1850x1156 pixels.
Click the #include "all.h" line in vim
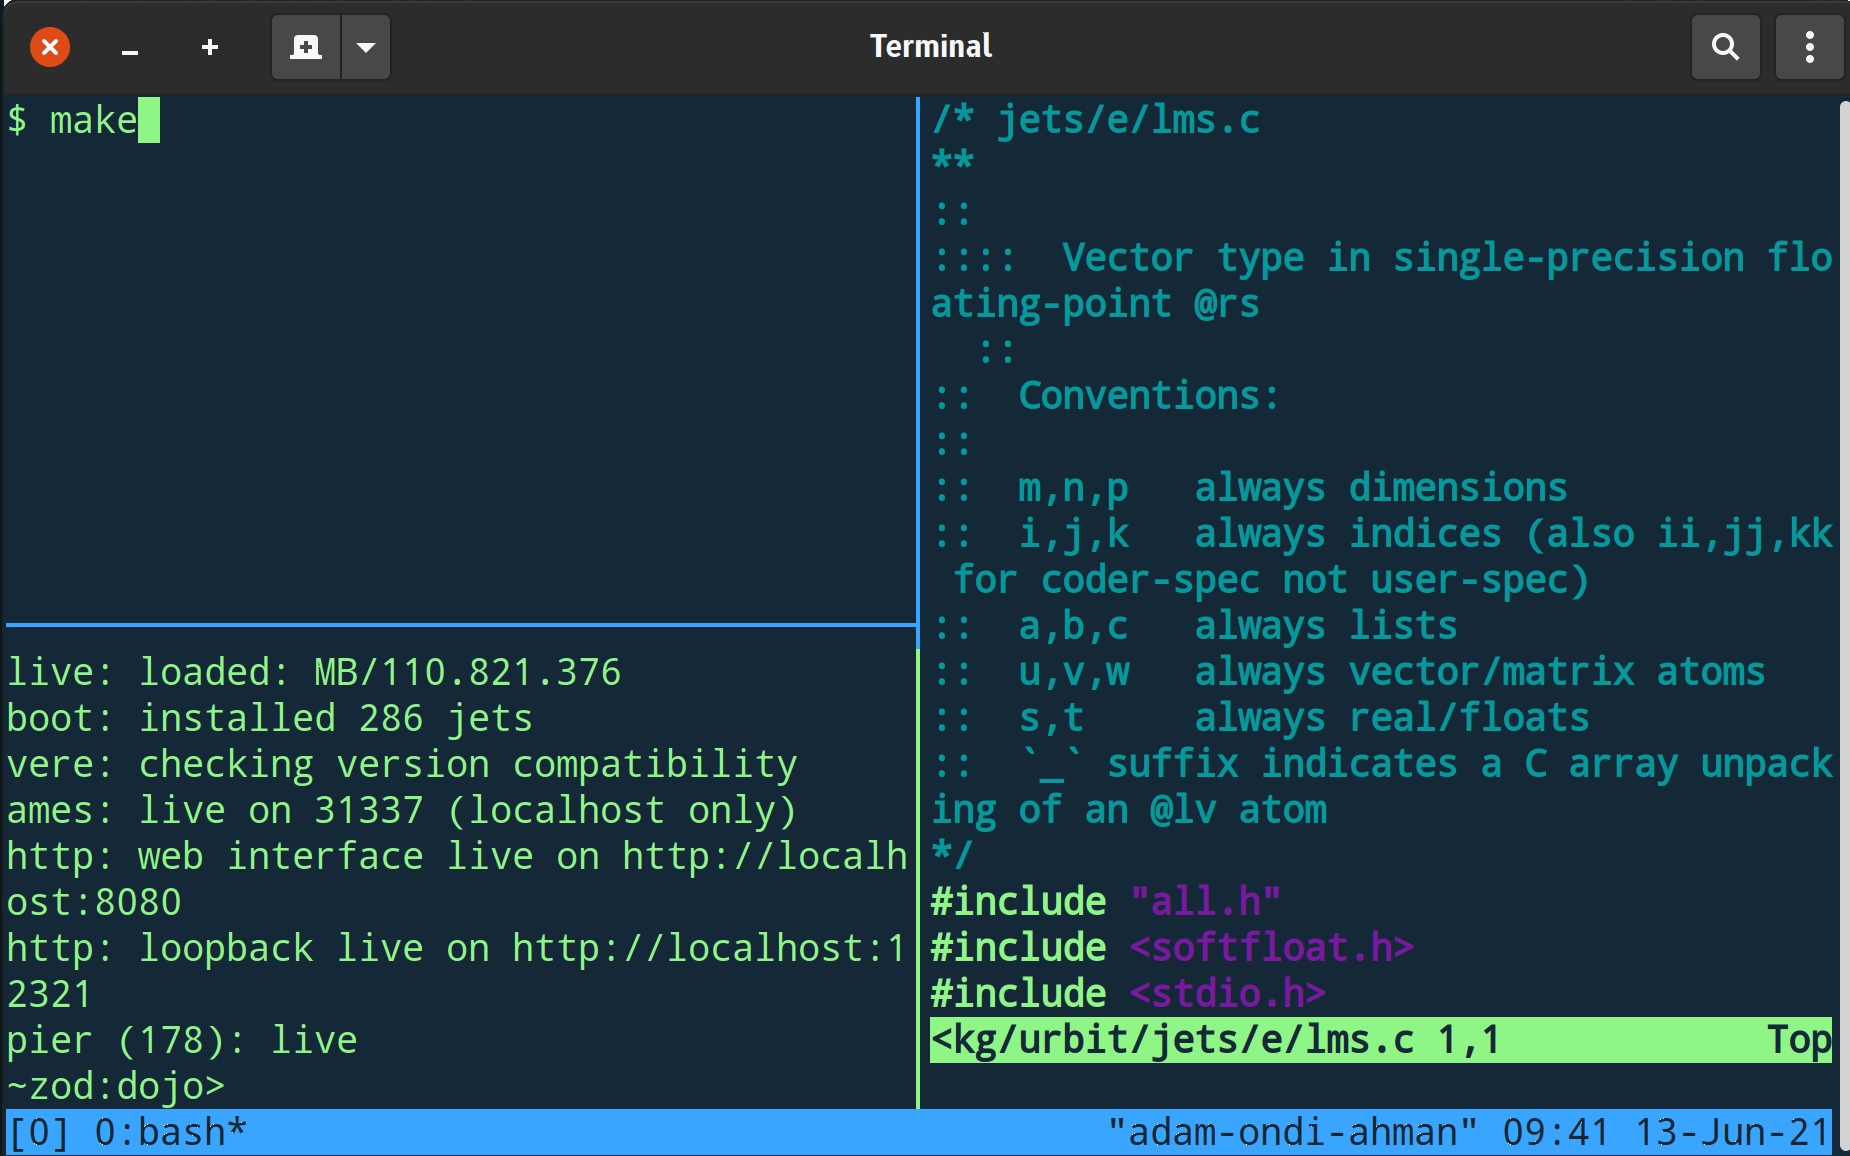tap(1105, 902)
